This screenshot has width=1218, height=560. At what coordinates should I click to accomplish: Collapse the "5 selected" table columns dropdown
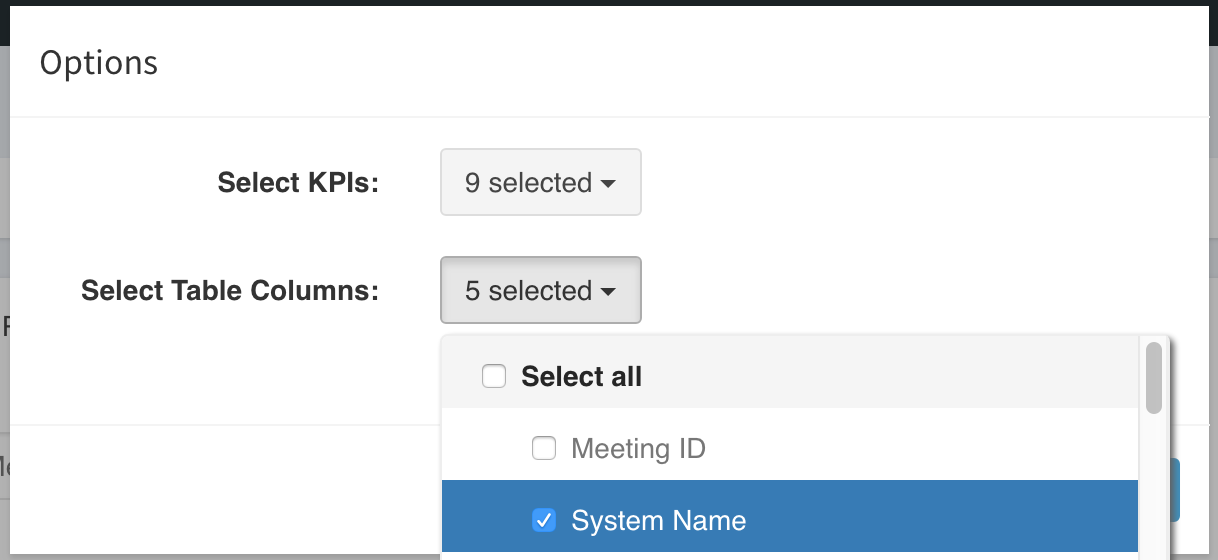[x=541, y=291]
